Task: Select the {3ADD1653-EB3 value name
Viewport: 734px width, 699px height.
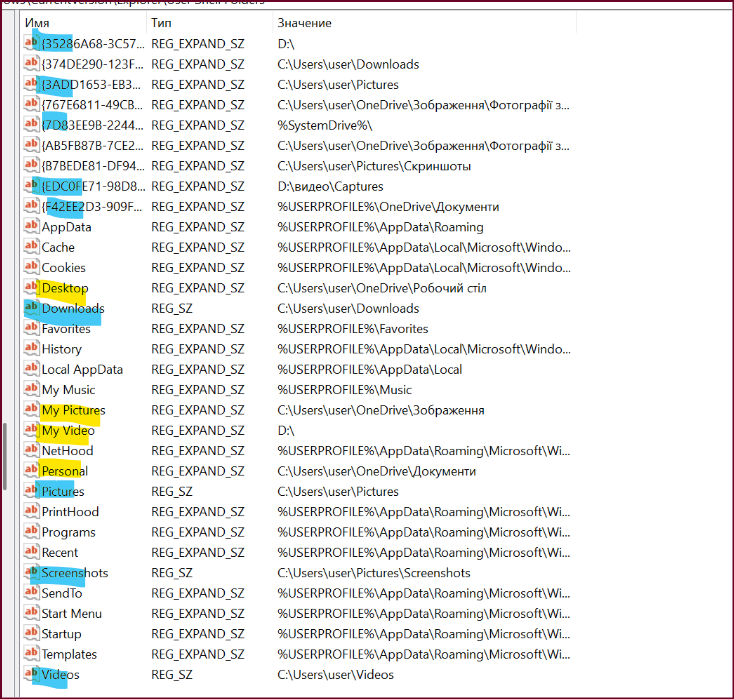Action: tap(91, 84)
